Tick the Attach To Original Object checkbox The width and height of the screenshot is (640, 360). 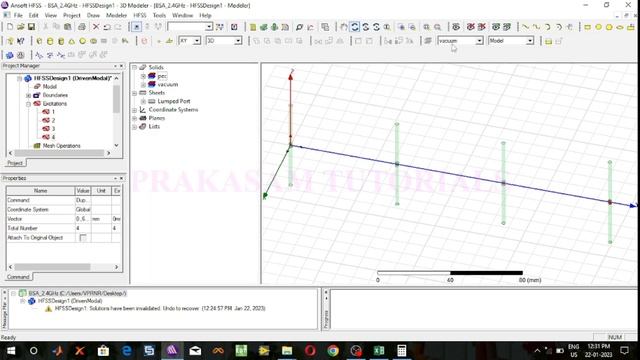[x=83, y=238]
